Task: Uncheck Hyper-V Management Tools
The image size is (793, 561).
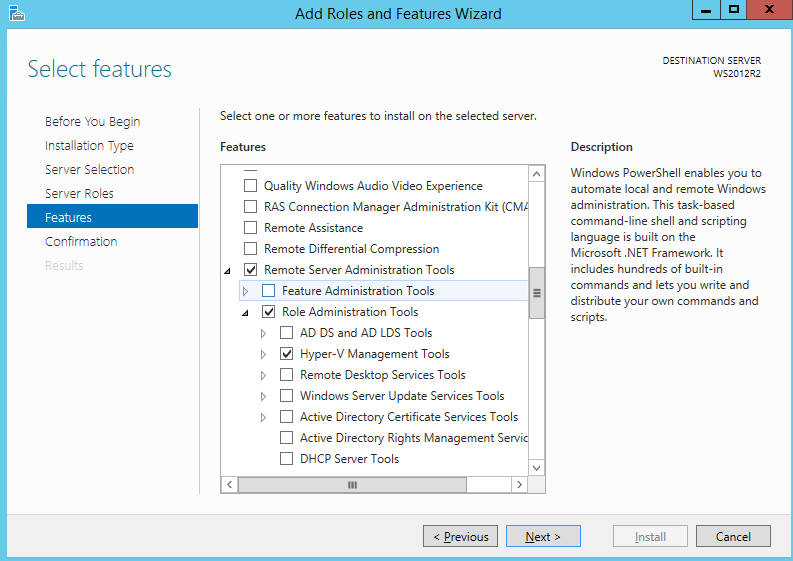Action: (x=286, y=354)
